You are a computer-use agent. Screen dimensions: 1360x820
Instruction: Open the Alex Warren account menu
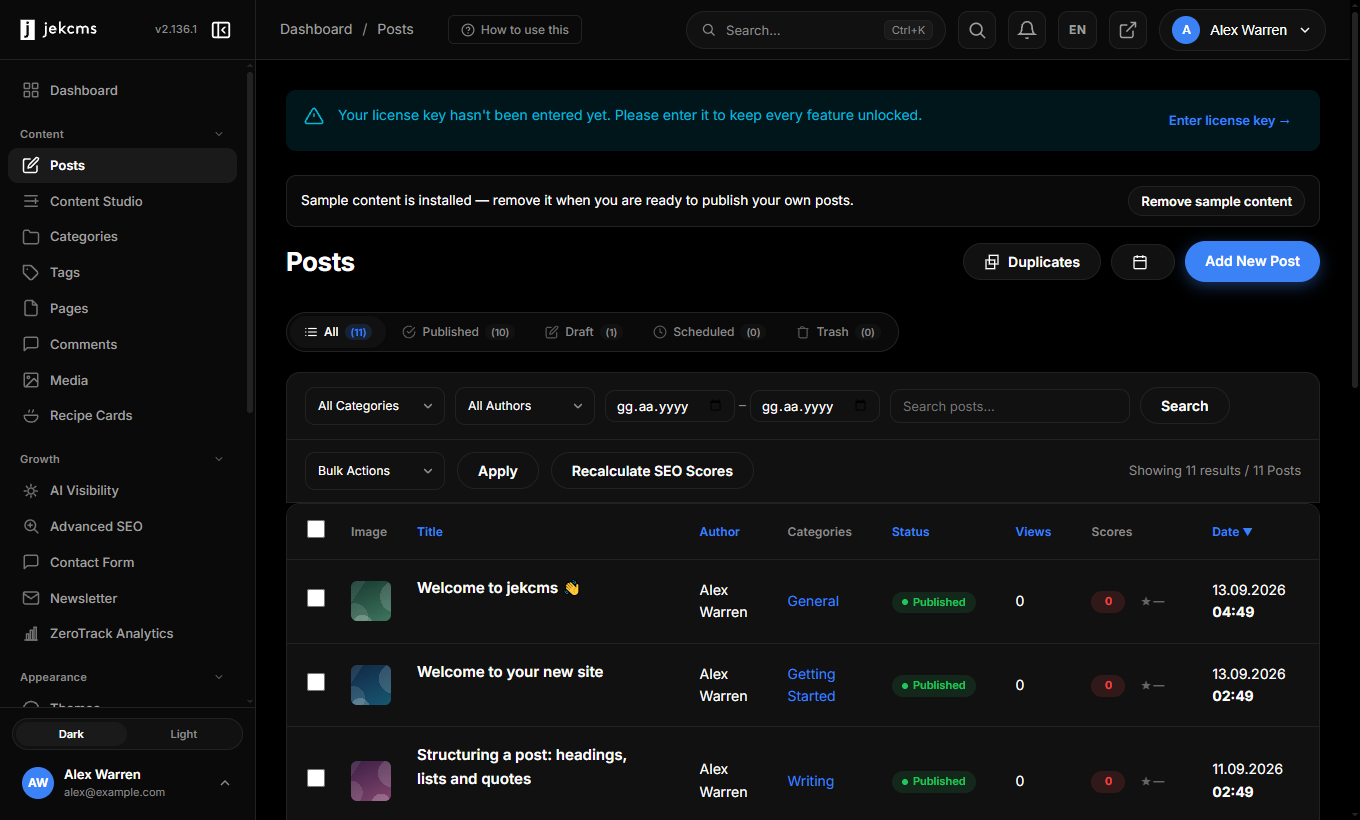pos(1242,30)
